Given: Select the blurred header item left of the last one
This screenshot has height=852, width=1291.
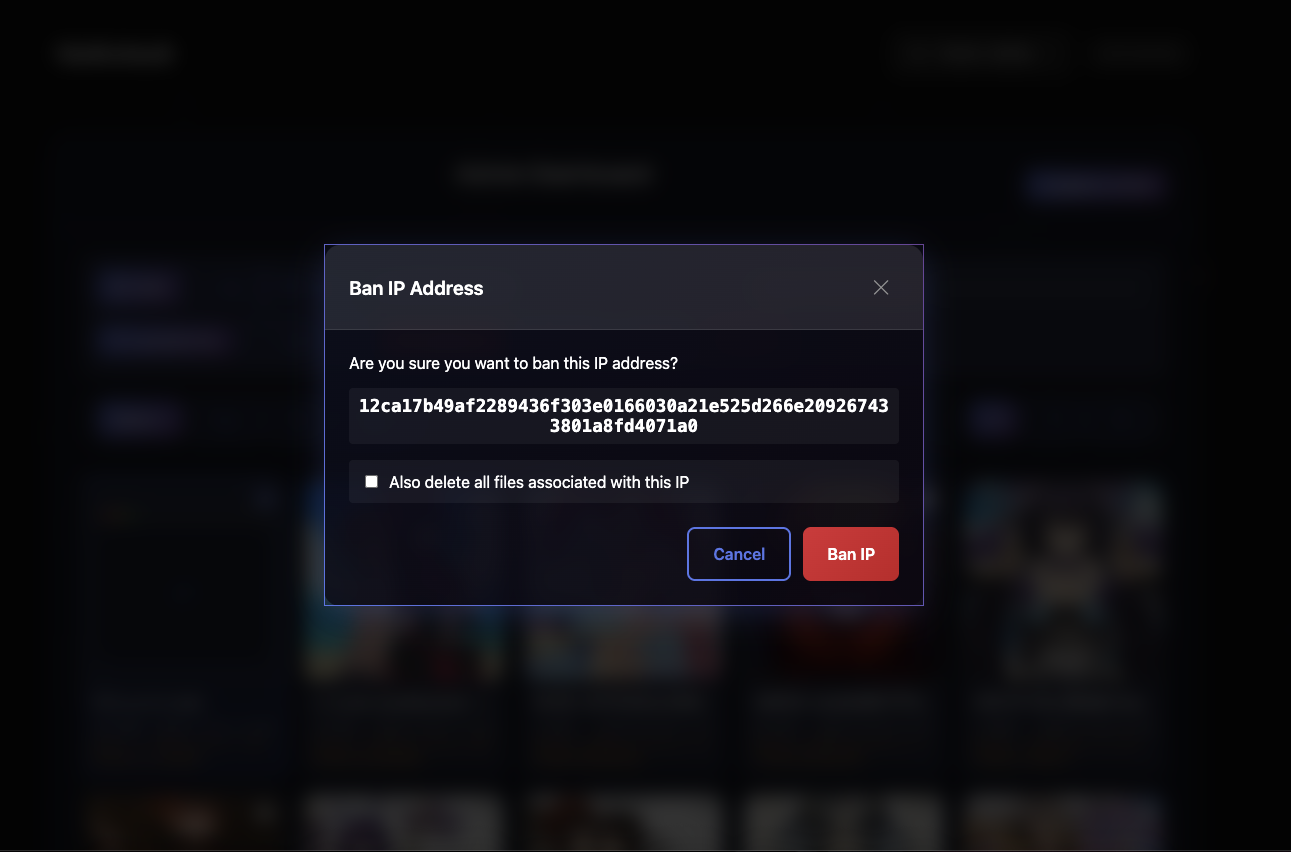Looking at the screenshot, I should pos(977,53).
